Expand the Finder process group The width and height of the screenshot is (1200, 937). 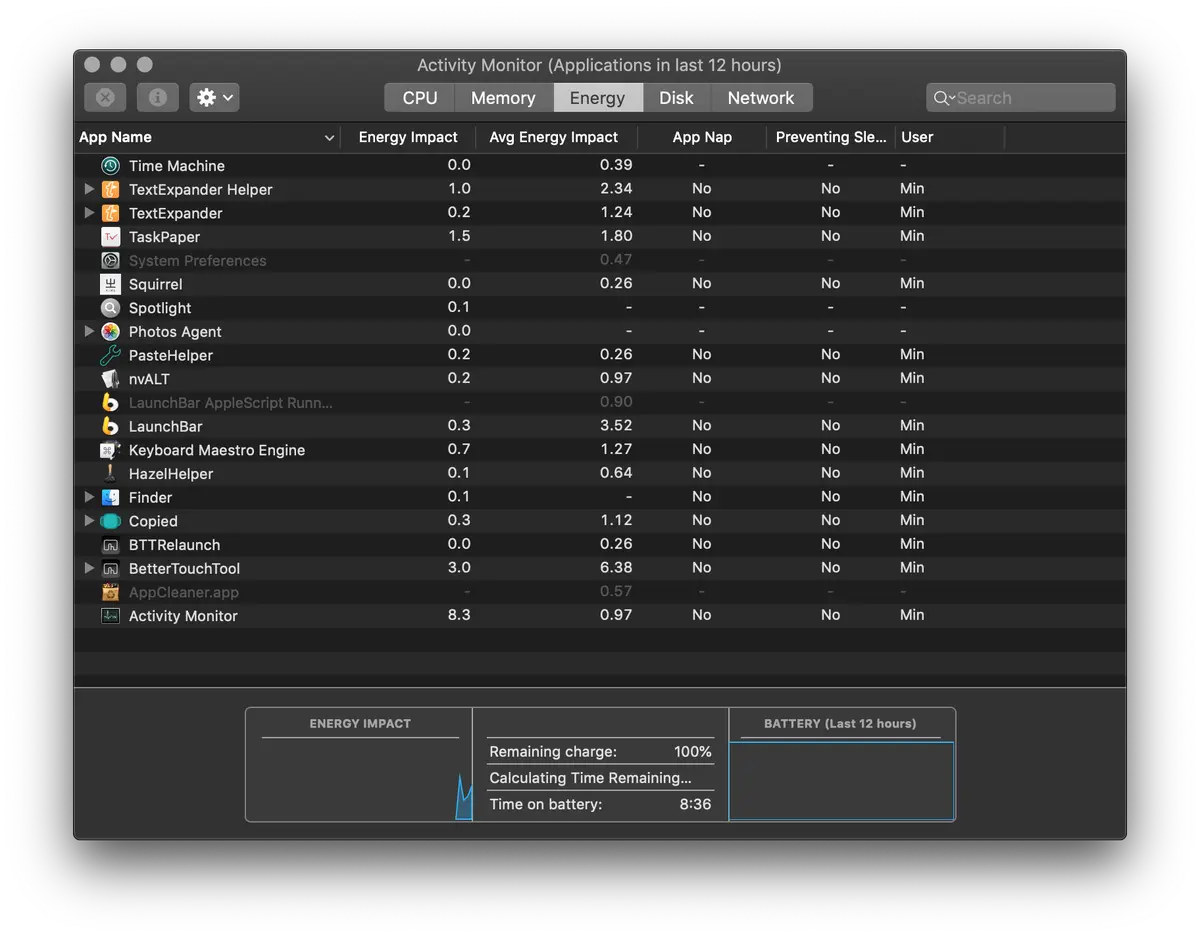pyautogui.click(x=89, y=496)
